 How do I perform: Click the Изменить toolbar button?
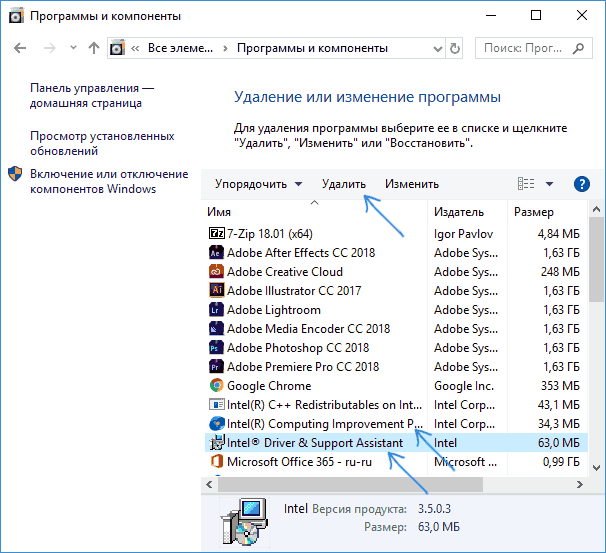pos(412,184)
